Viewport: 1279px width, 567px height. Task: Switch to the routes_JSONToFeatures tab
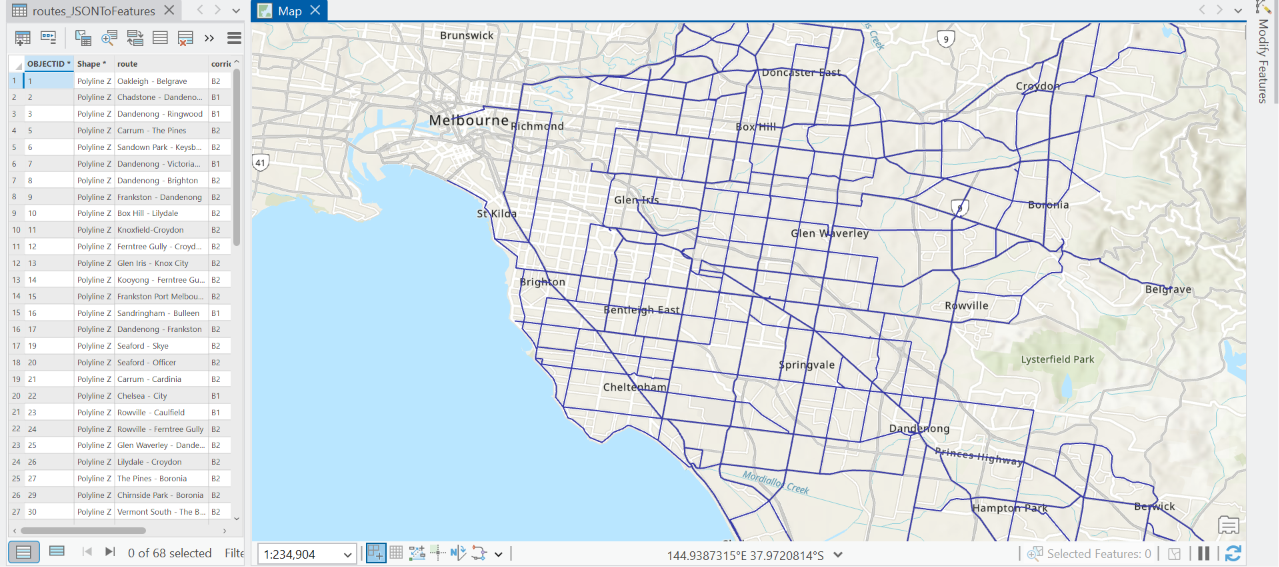click(x=92, y=11)
